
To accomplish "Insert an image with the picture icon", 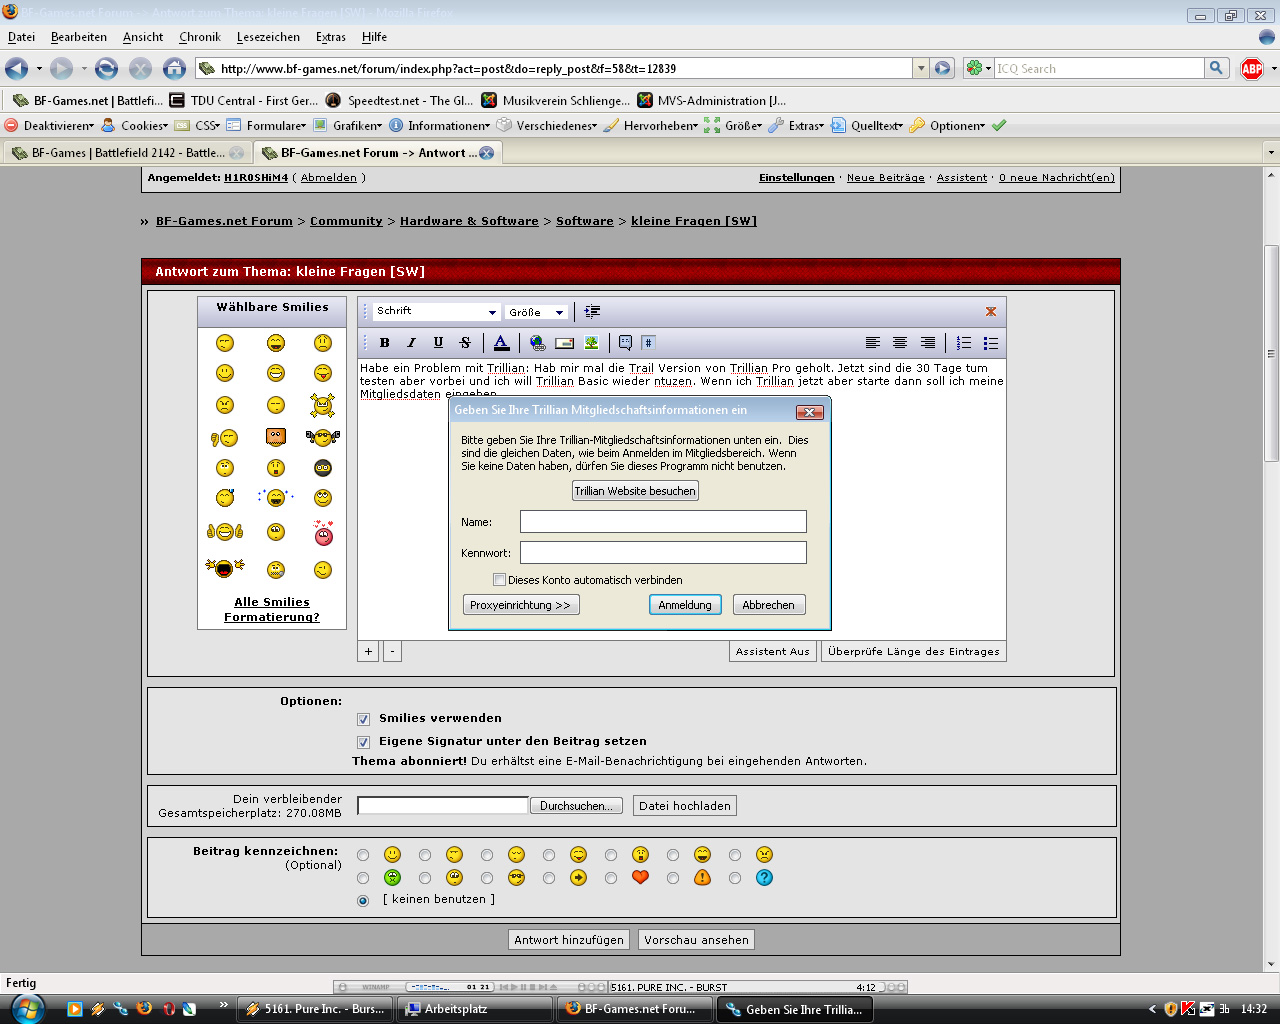I will pyautogui.click(x=591, y=343).
